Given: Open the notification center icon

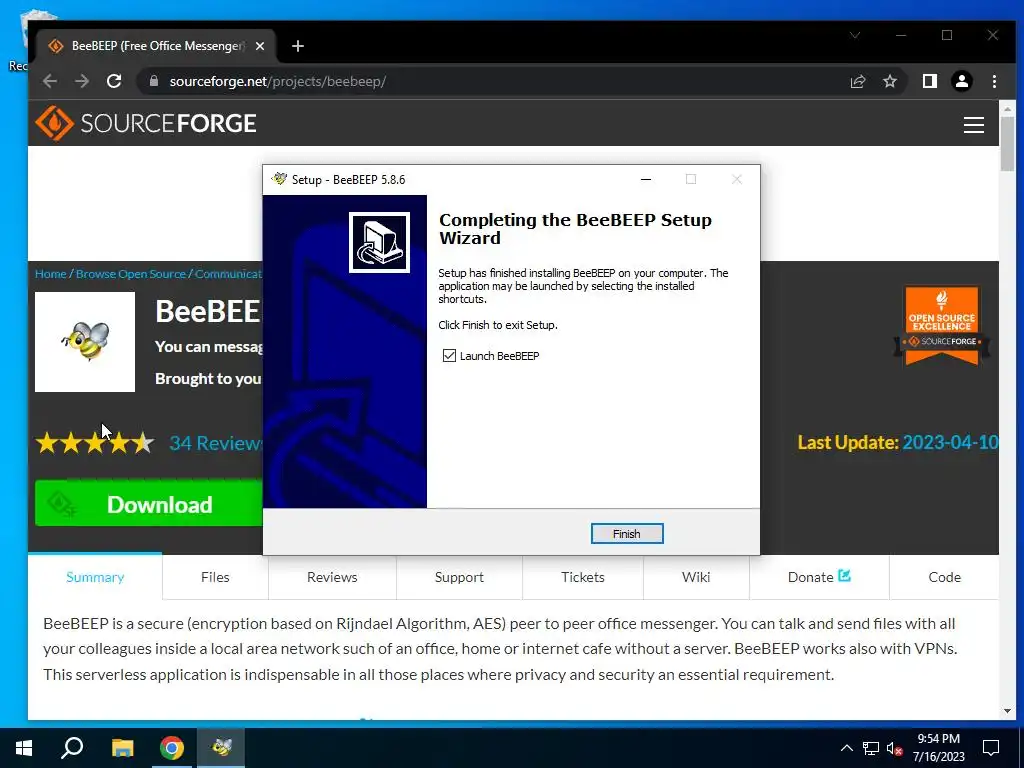Looking at the screenshot, I should coord(991,748).
